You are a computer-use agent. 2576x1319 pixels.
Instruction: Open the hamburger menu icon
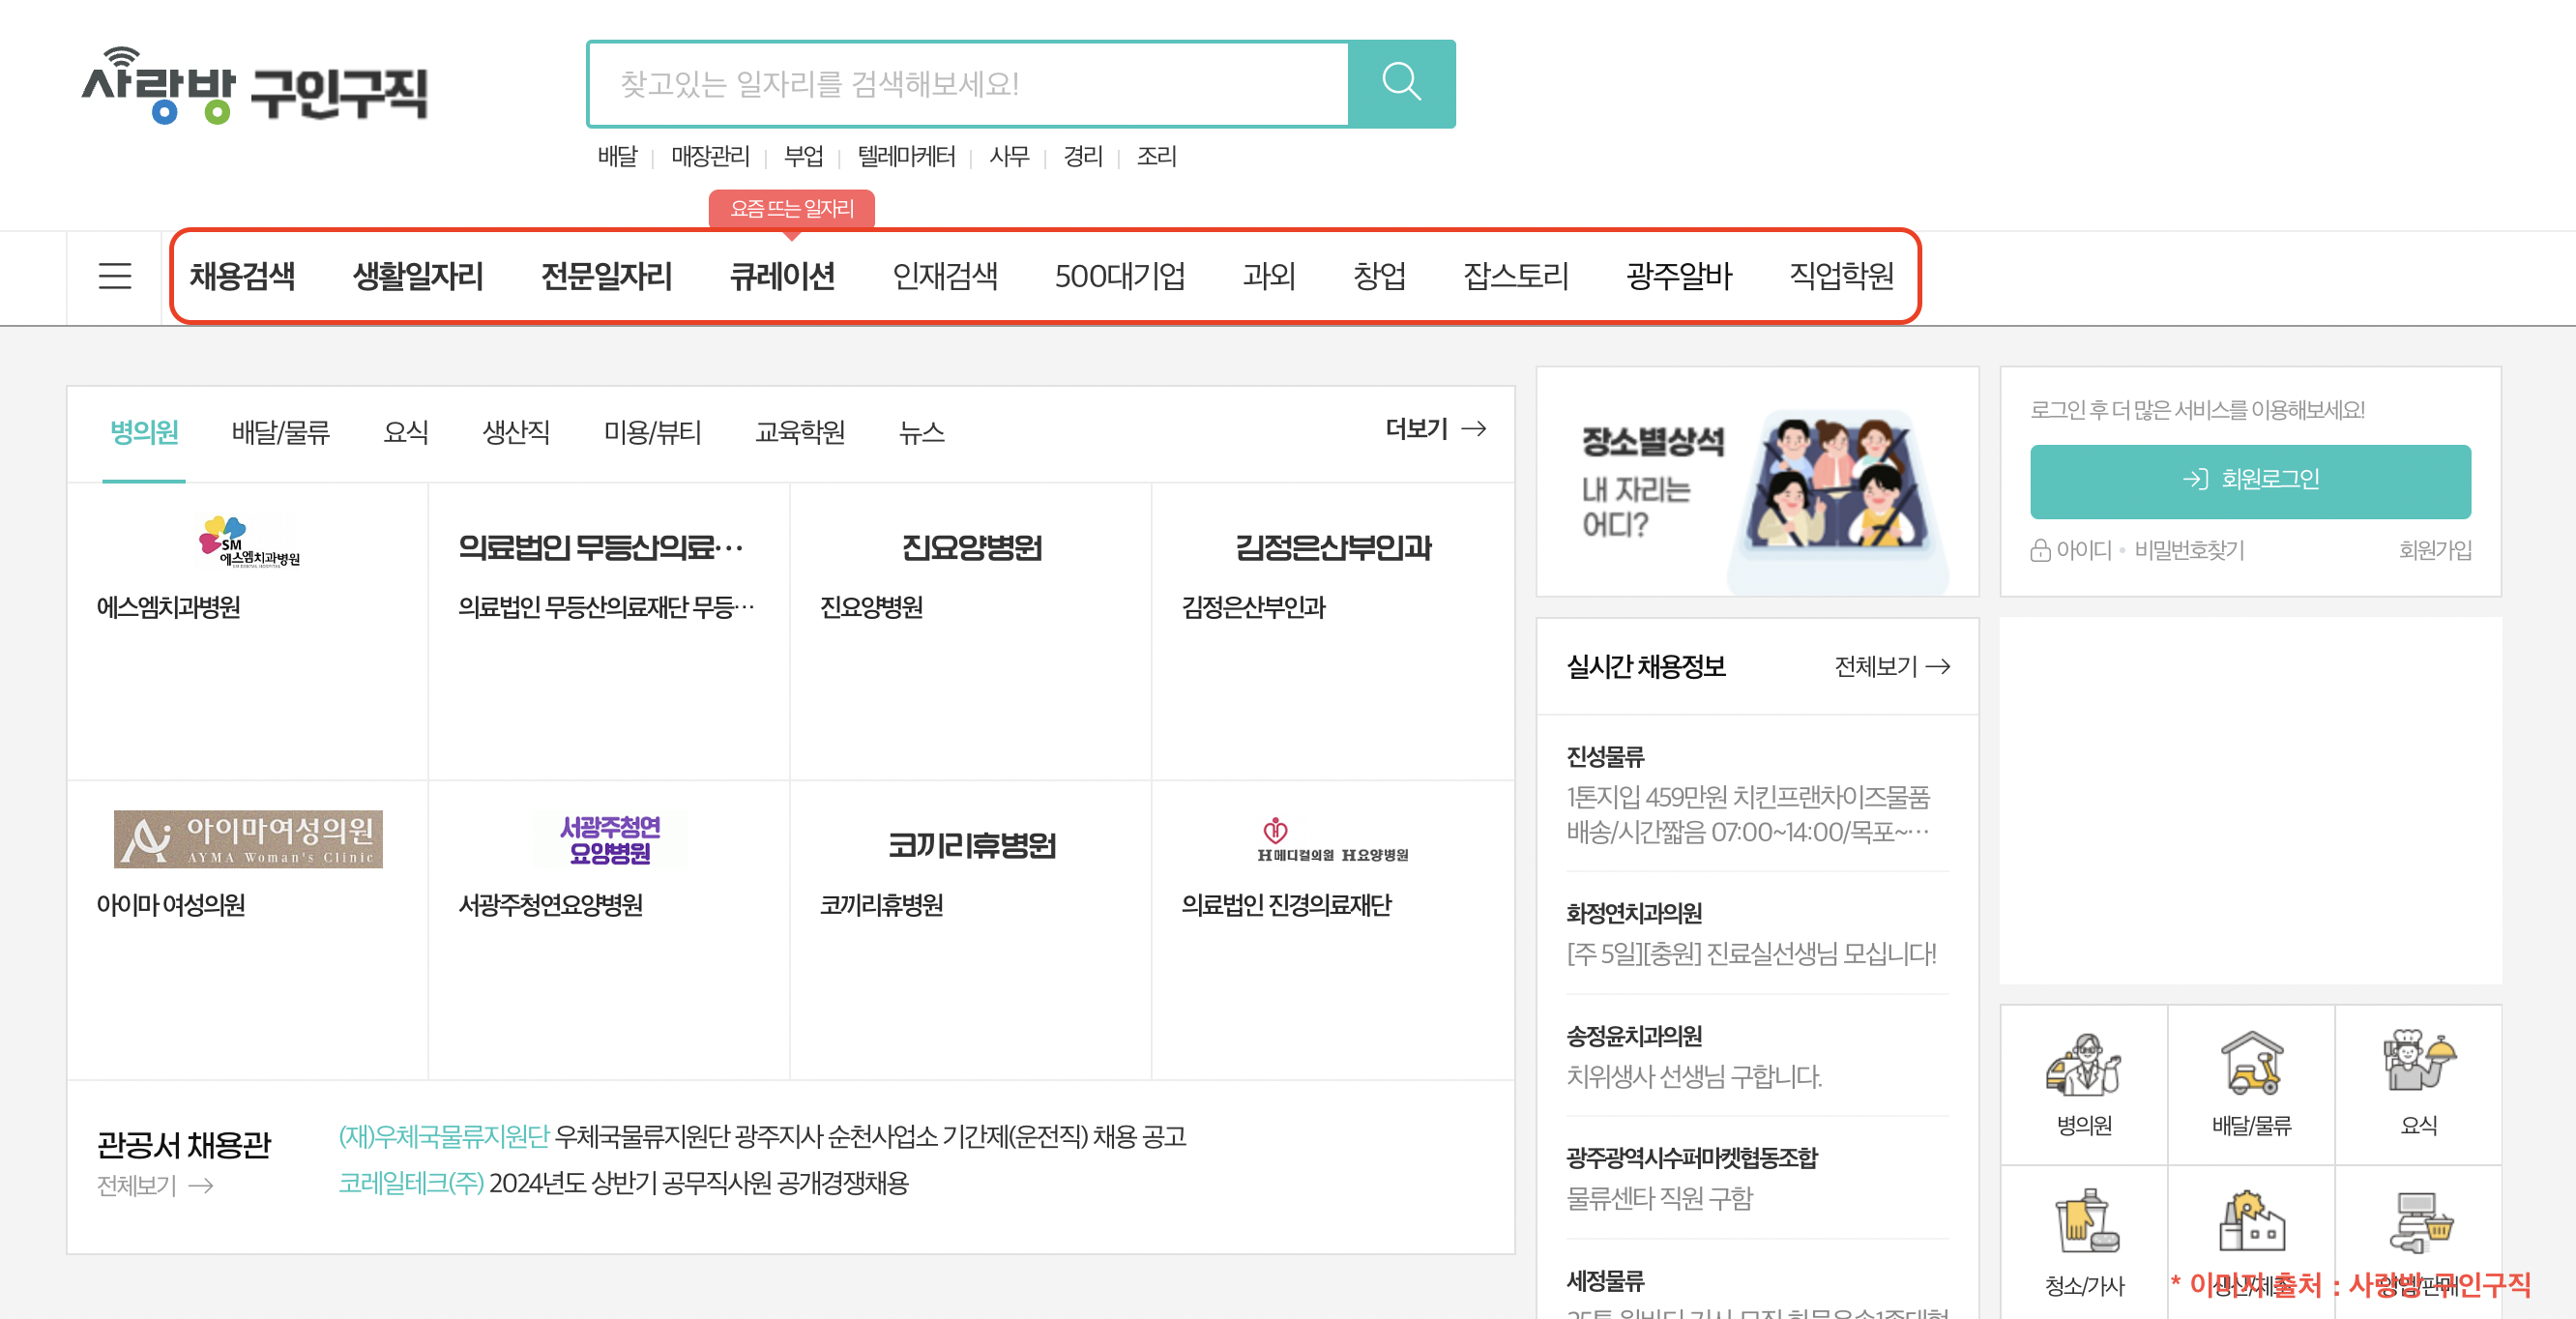pyautogui.click(x=115, y=276)
